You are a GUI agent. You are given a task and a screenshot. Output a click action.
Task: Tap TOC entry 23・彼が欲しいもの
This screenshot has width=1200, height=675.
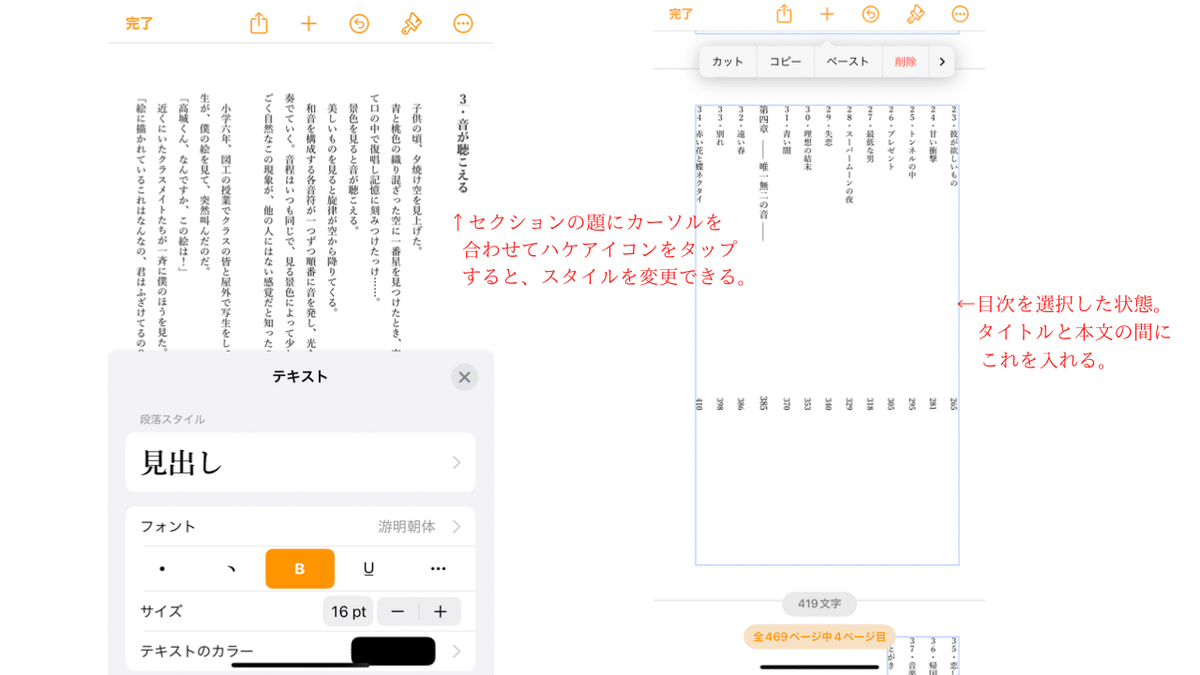[x=954, y=147]
